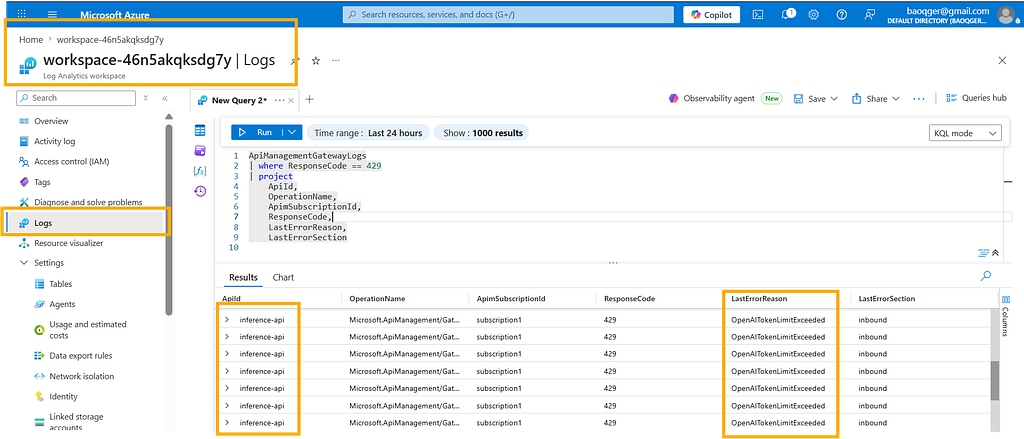Select the New Query 2 tab
Image resolution: width=1024 pixels, height=439 pixels.
(240, 101)
